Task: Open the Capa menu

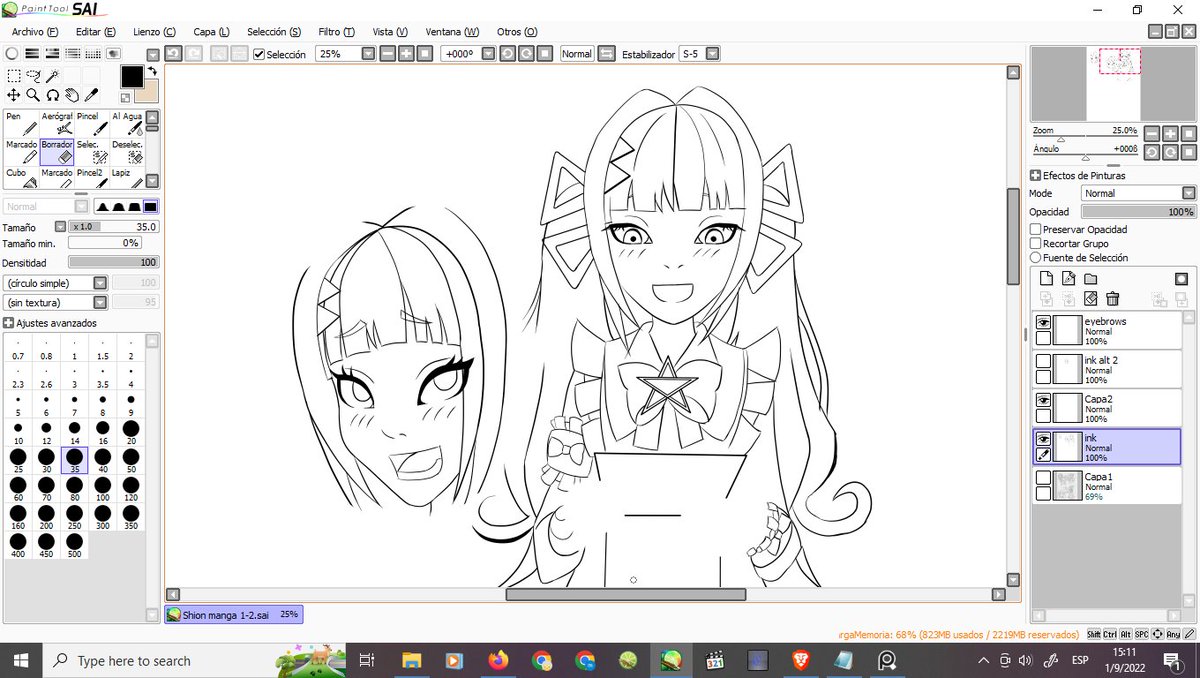Action: point(211,32)
